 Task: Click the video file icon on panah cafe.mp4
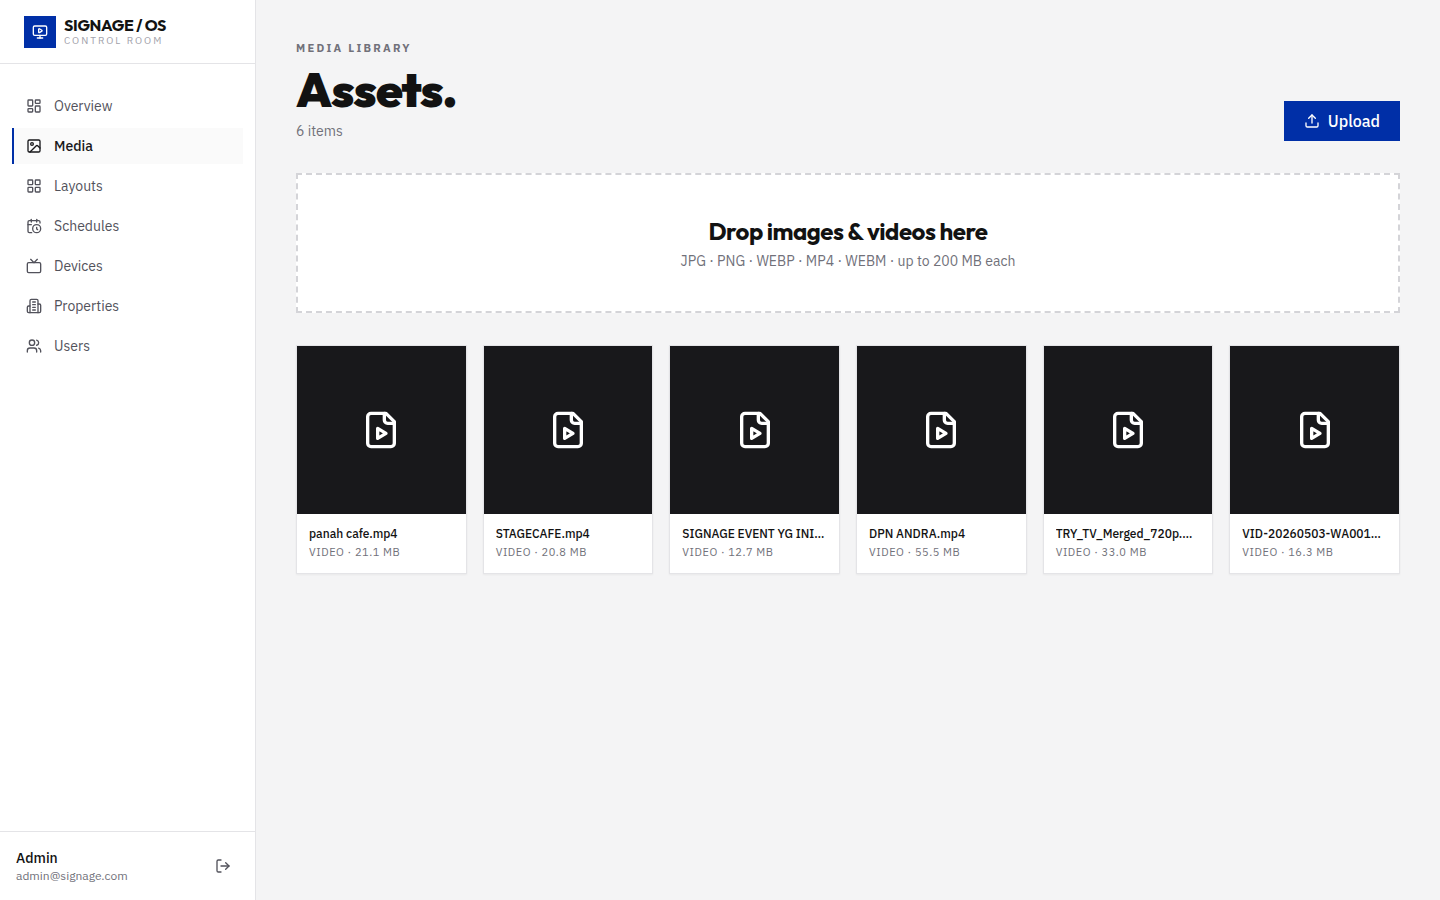381,430
